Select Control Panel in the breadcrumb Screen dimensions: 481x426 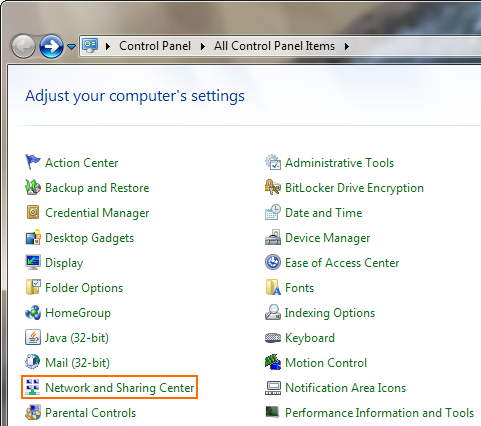(x=155, y=46)
